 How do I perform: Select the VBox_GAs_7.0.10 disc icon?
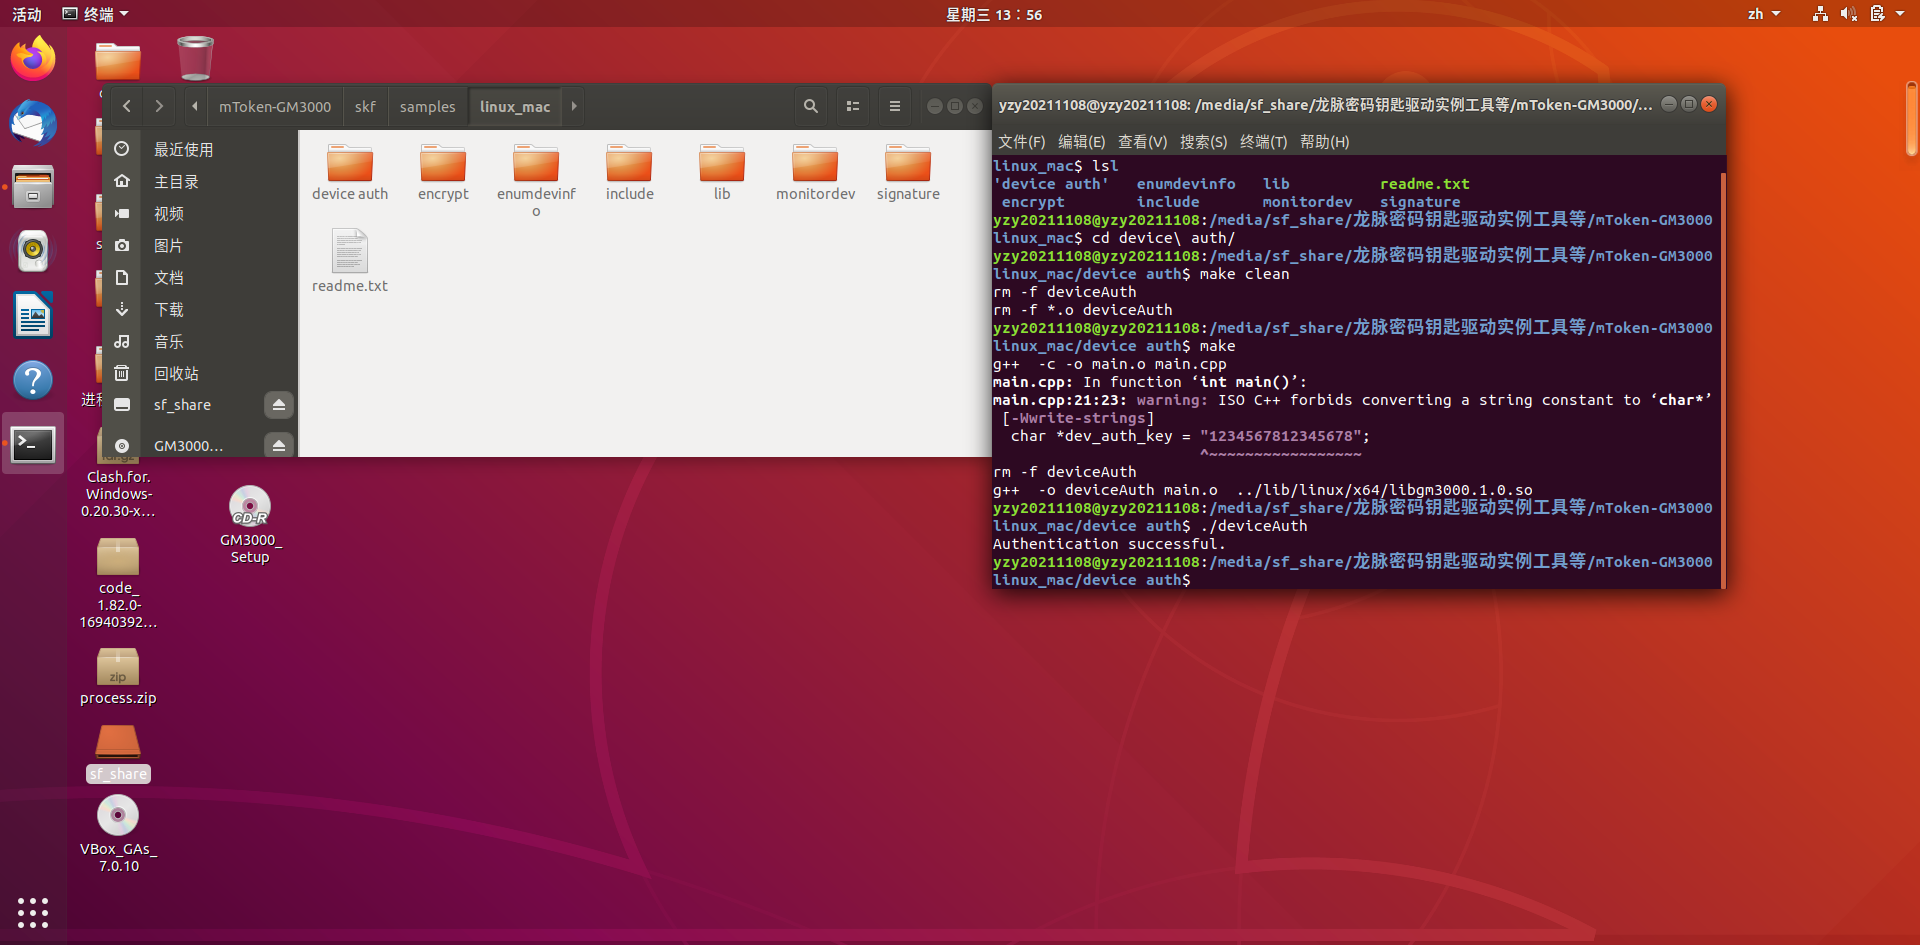click(118, 834)
